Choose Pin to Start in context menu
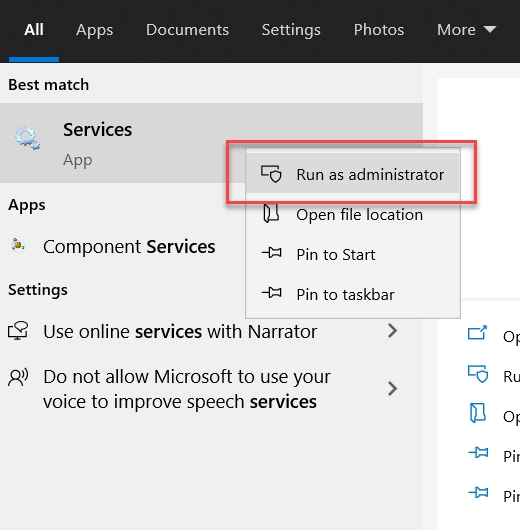520x530 pixels. pos(352,255)
